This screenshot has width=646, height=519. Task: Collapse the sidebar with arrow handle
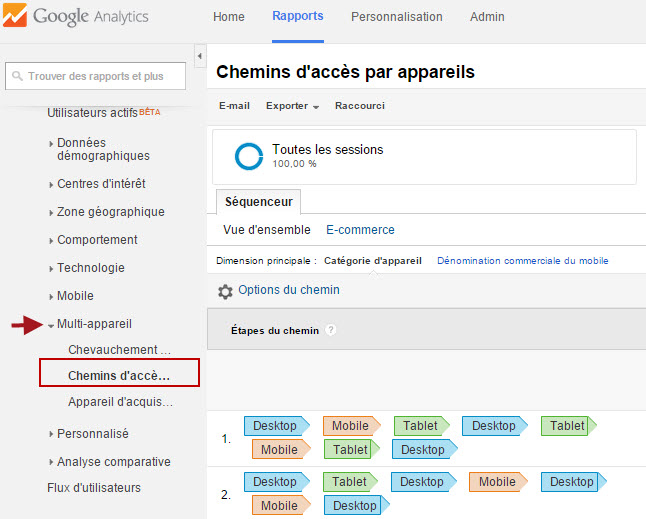(200, 56)
